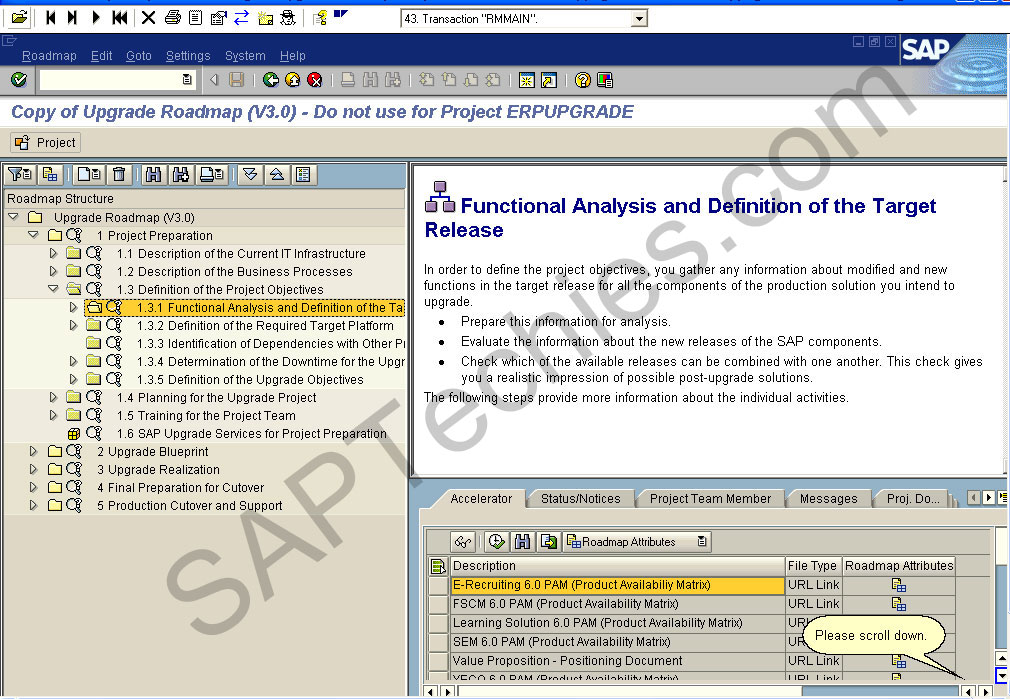Click the open file icon in the tutorial player toolbar

[x=20, y=17]
